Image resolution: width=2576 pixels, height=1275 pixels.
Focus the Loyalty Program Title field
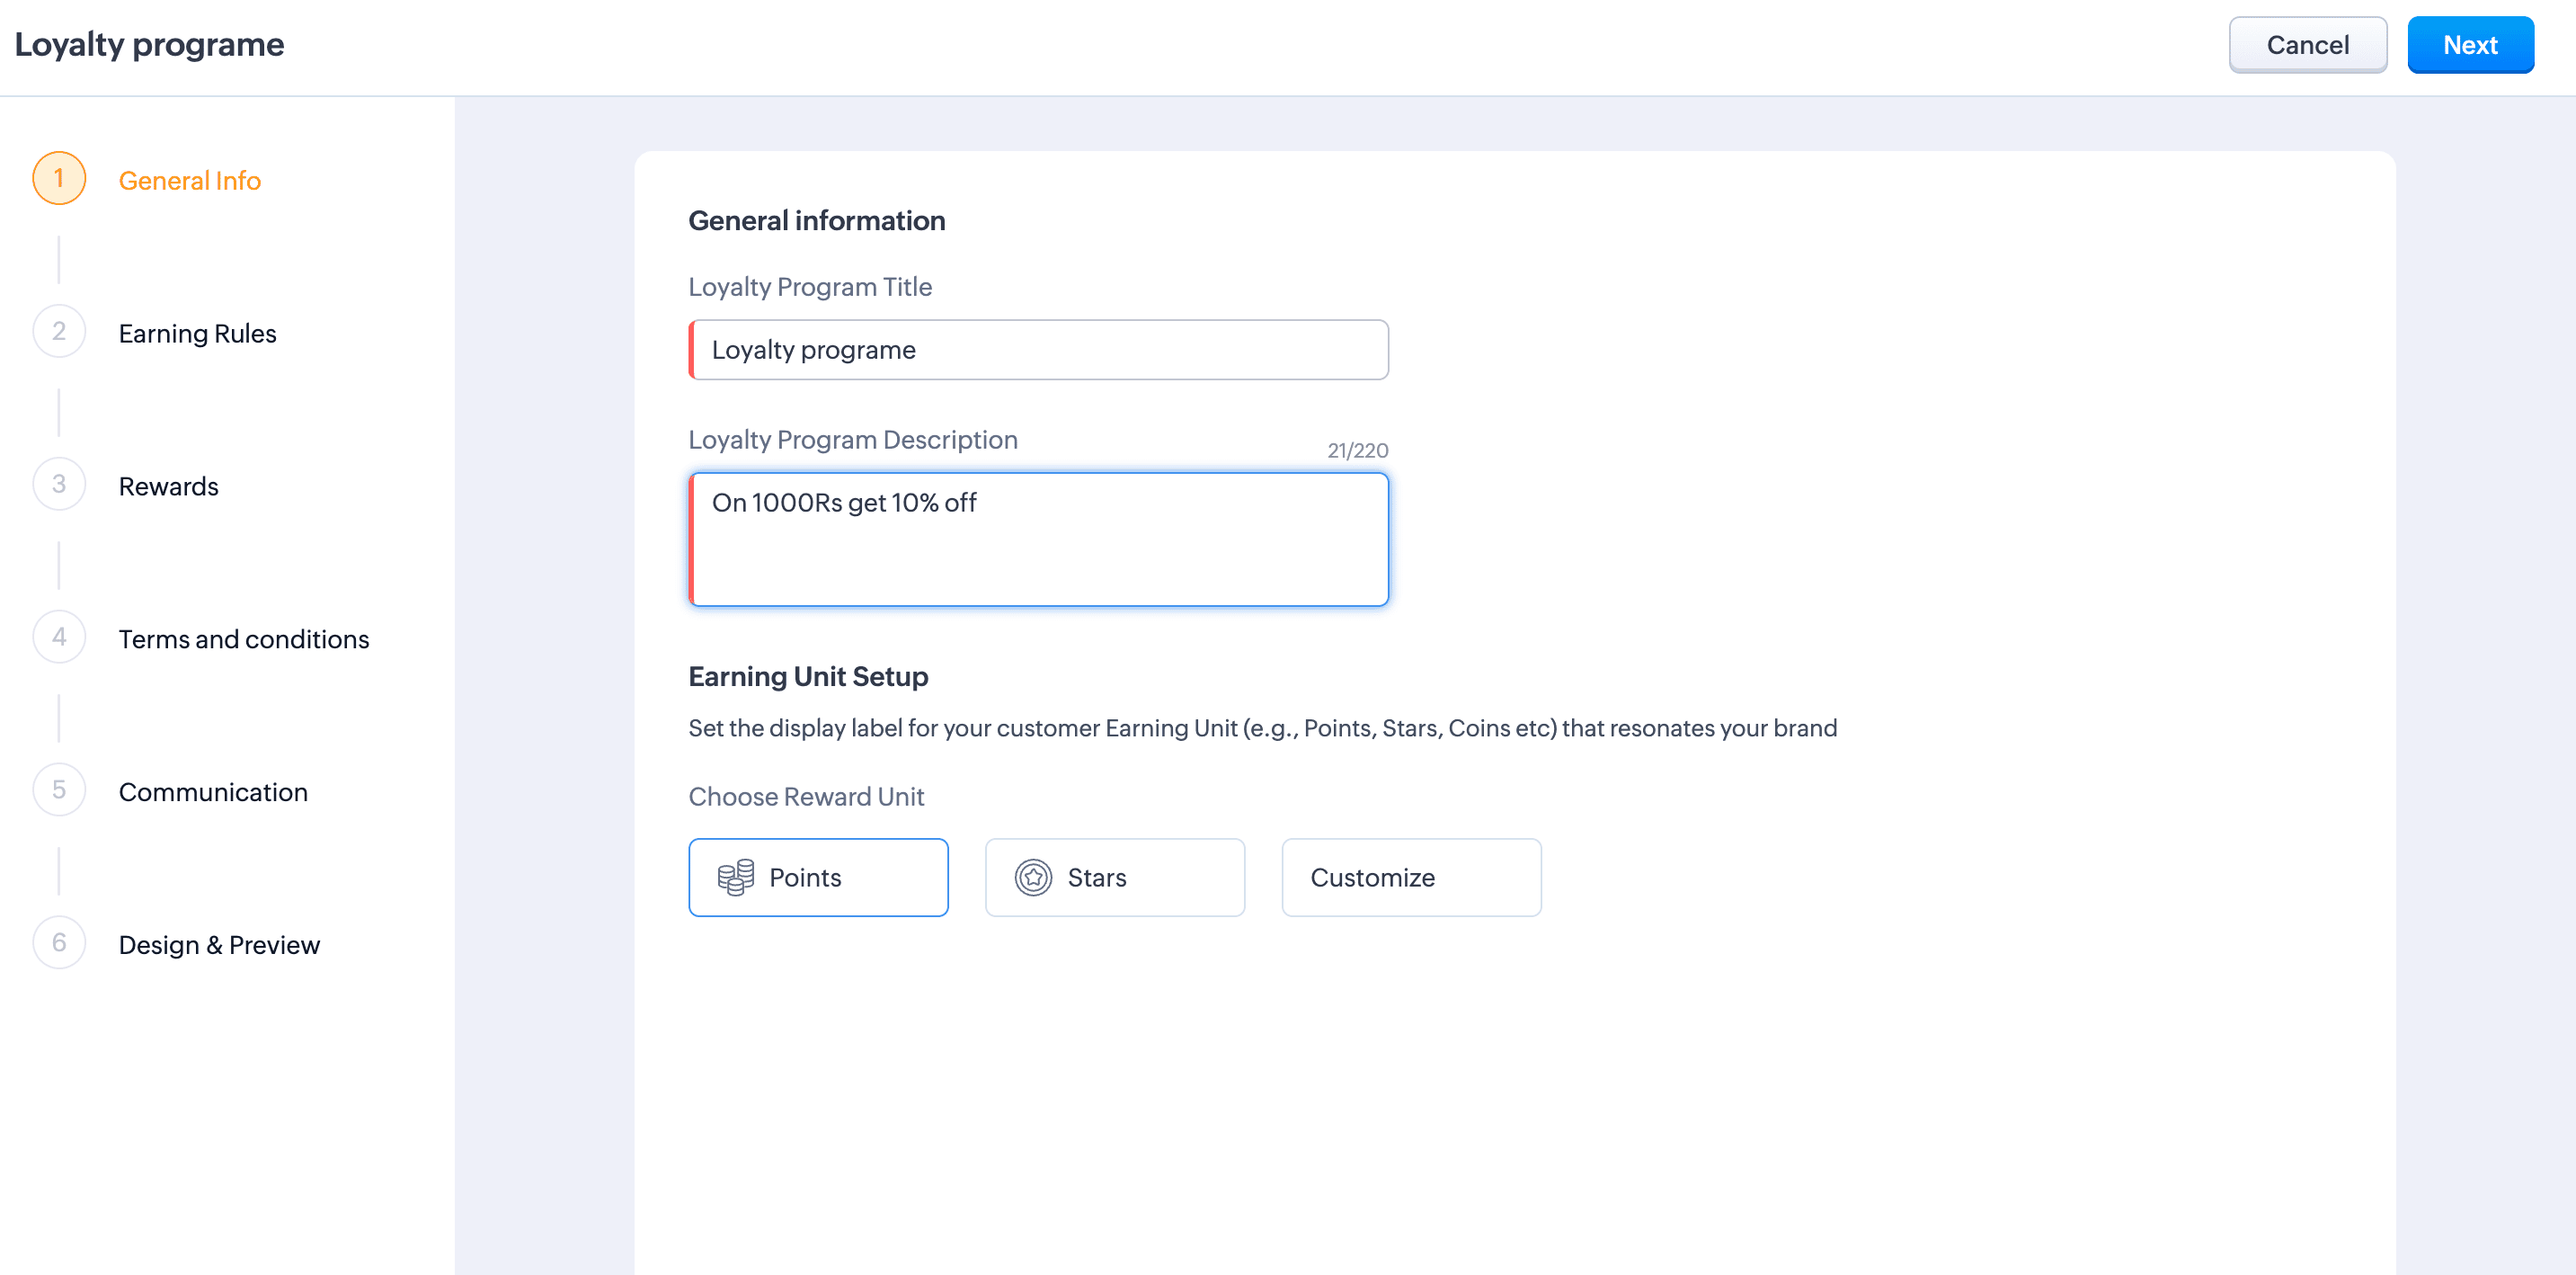pos(1038,350)
